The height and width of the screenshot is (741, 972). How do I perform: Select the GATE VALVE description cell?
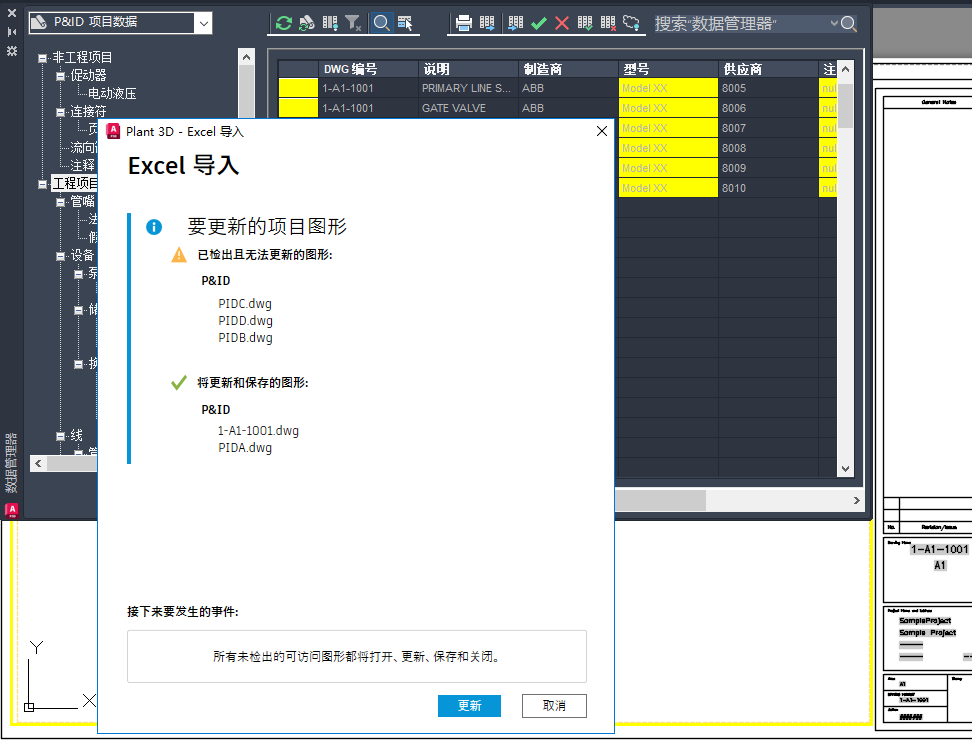pyautogui.click(x=468, y=108)
